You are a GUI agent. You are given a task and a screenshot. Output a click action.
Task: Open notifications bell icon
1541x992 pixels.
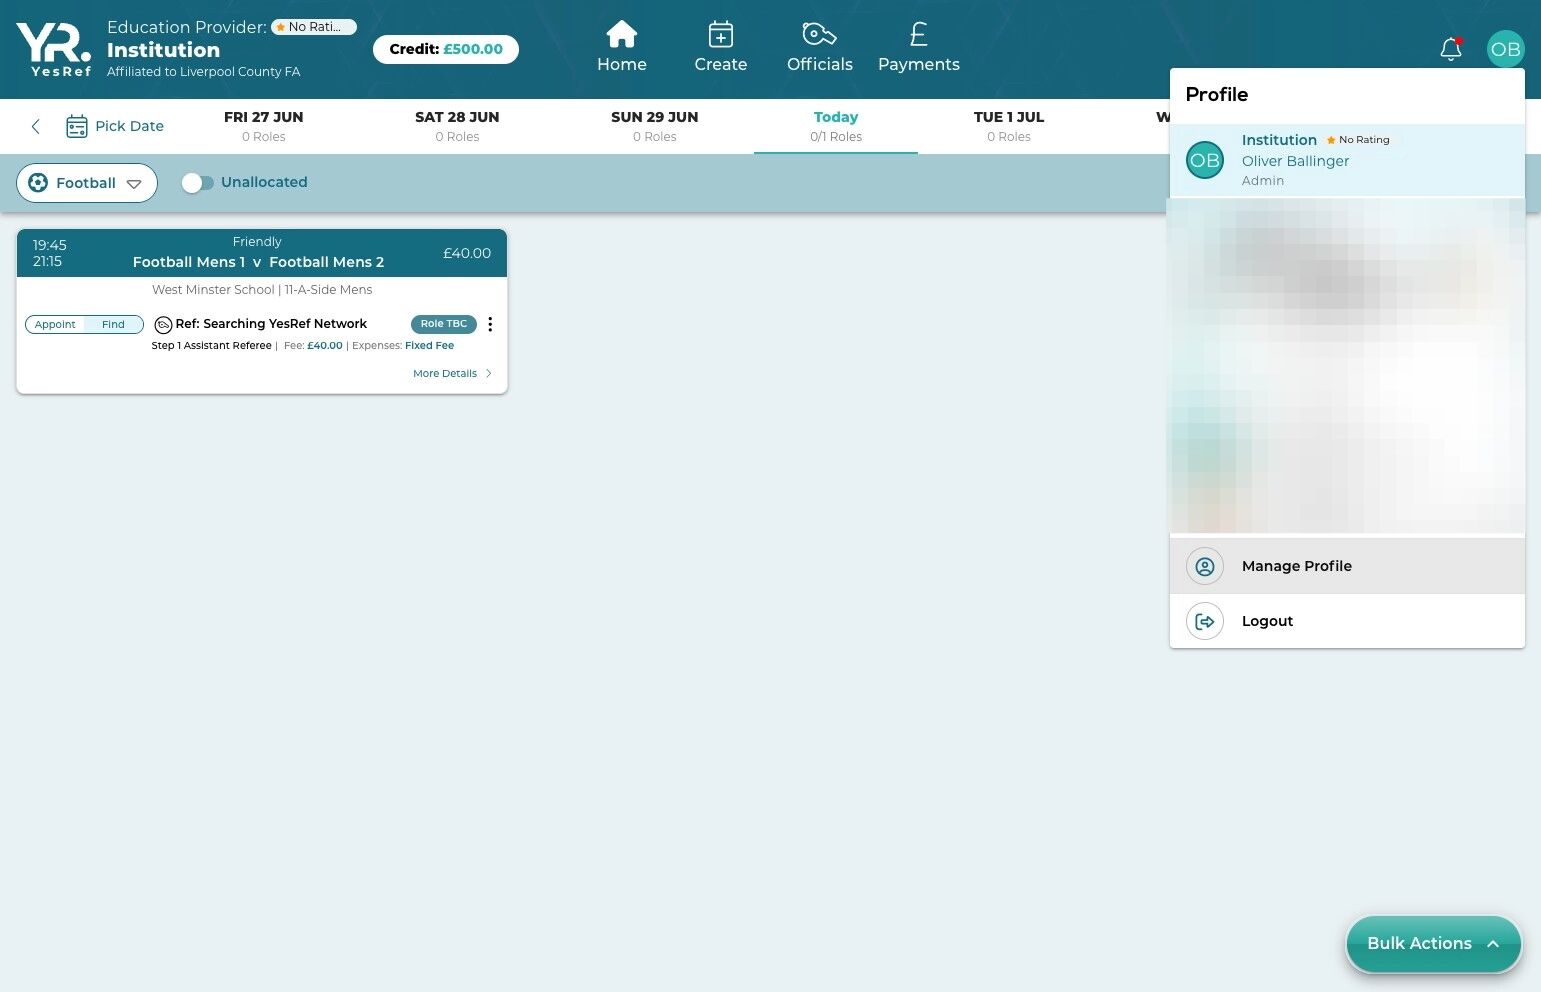pos(1451,49)
